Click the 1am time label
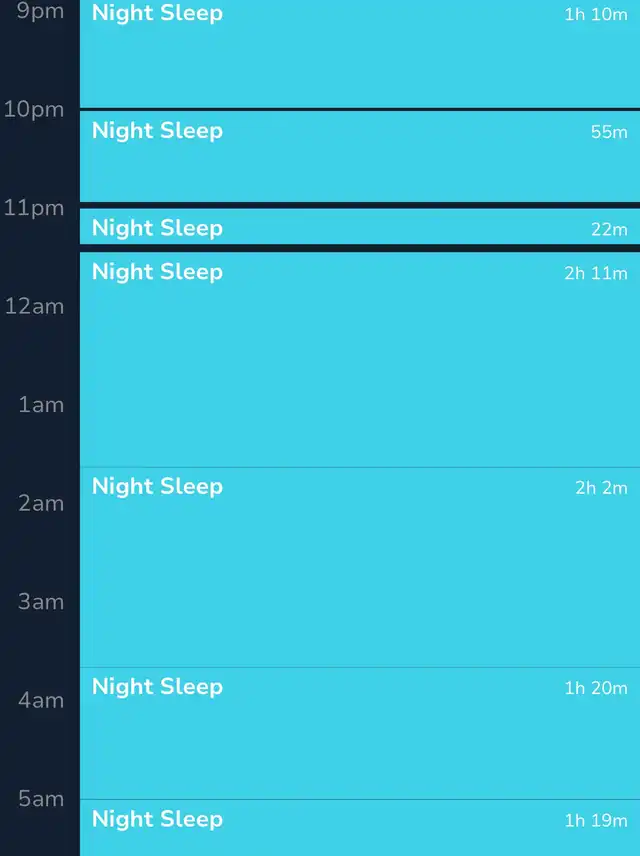The height and width of the screenshot is (856, 640). point(41,405)
